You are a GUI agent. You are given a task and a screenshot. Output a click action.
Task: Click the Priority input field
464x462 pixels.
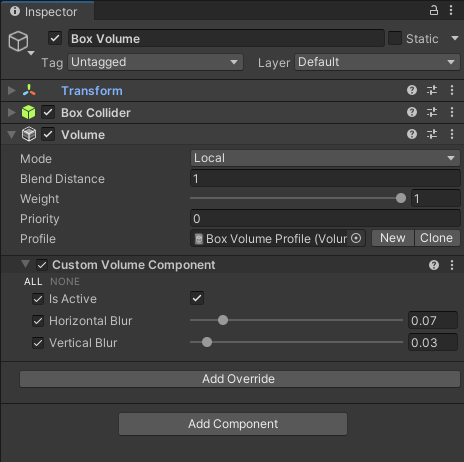coord(325,219)
